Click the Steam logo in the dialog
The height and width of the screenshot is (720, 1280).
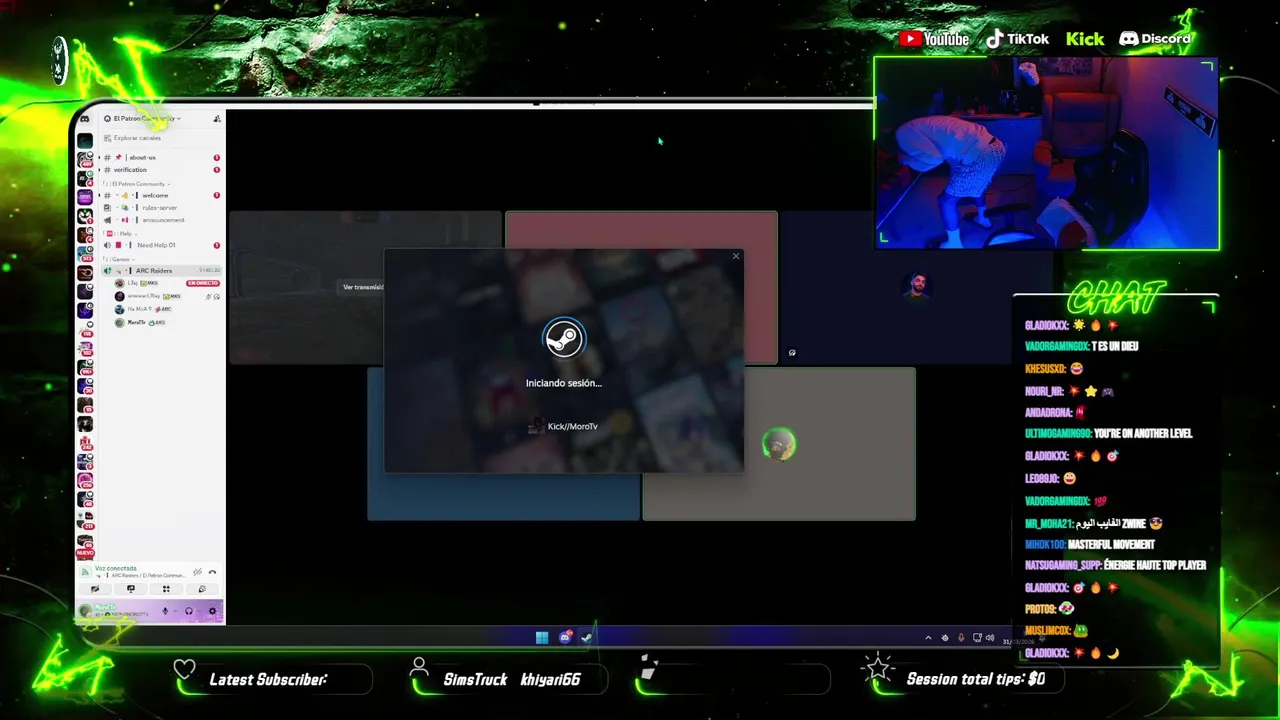pyautogui.click(x=564, y=339)
